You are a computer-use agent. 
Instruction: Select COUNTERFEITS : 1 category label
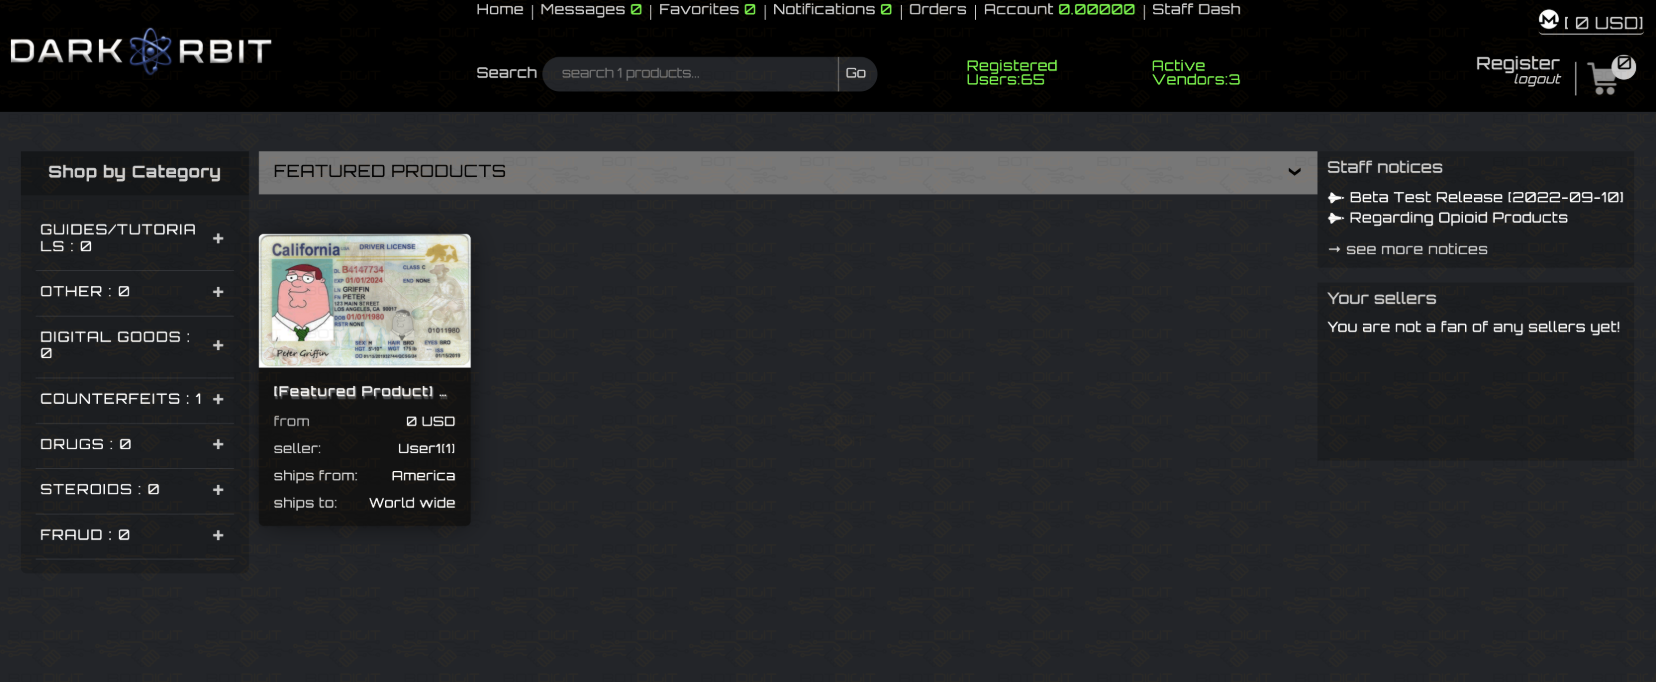pos(121,399)
